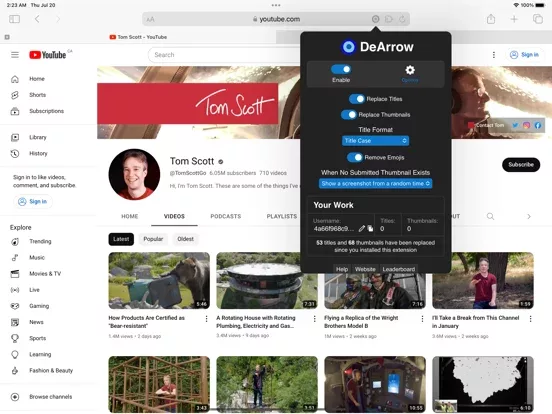
Task: Open YouTube hamburger guide menu
Action: click(x=15, y=55)
